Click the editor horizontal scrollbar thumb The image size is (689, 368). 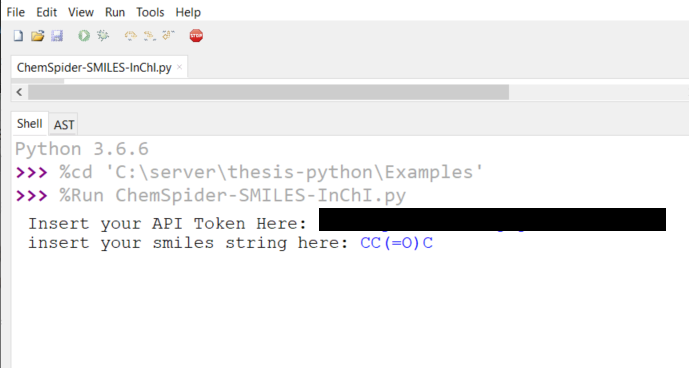click(268, 92)
